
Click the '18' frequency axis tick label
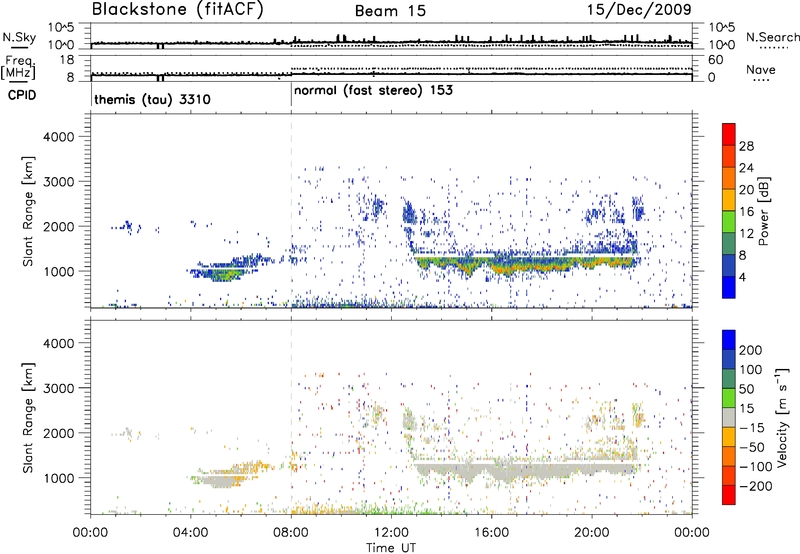tap(67, 60)
